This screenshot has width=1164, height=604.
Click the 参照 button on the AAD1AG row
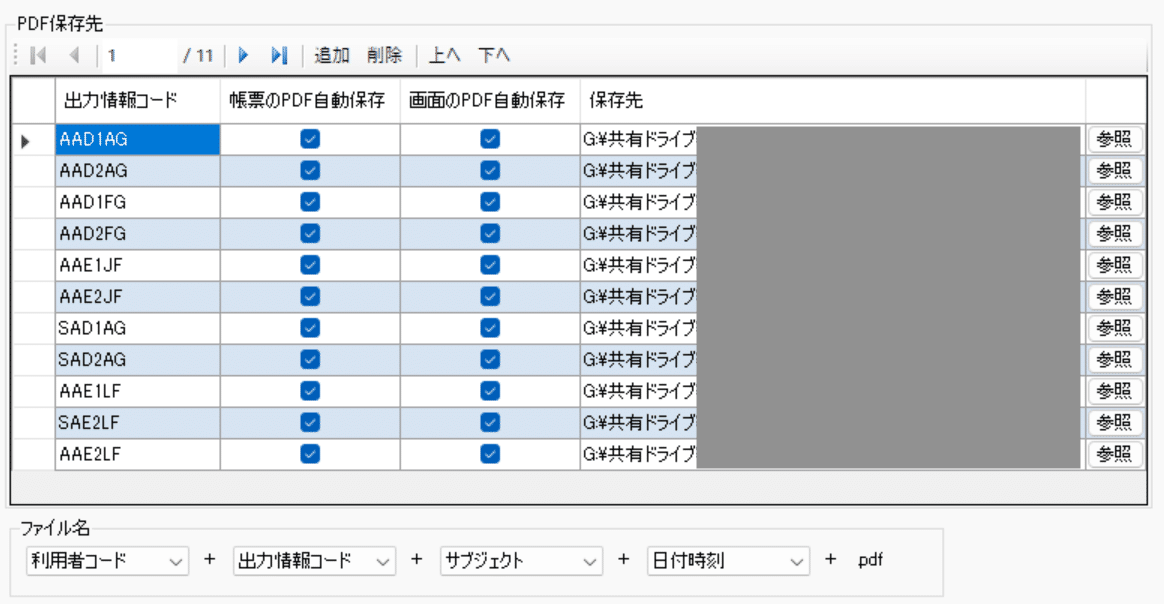click(x=1113, y=138)
